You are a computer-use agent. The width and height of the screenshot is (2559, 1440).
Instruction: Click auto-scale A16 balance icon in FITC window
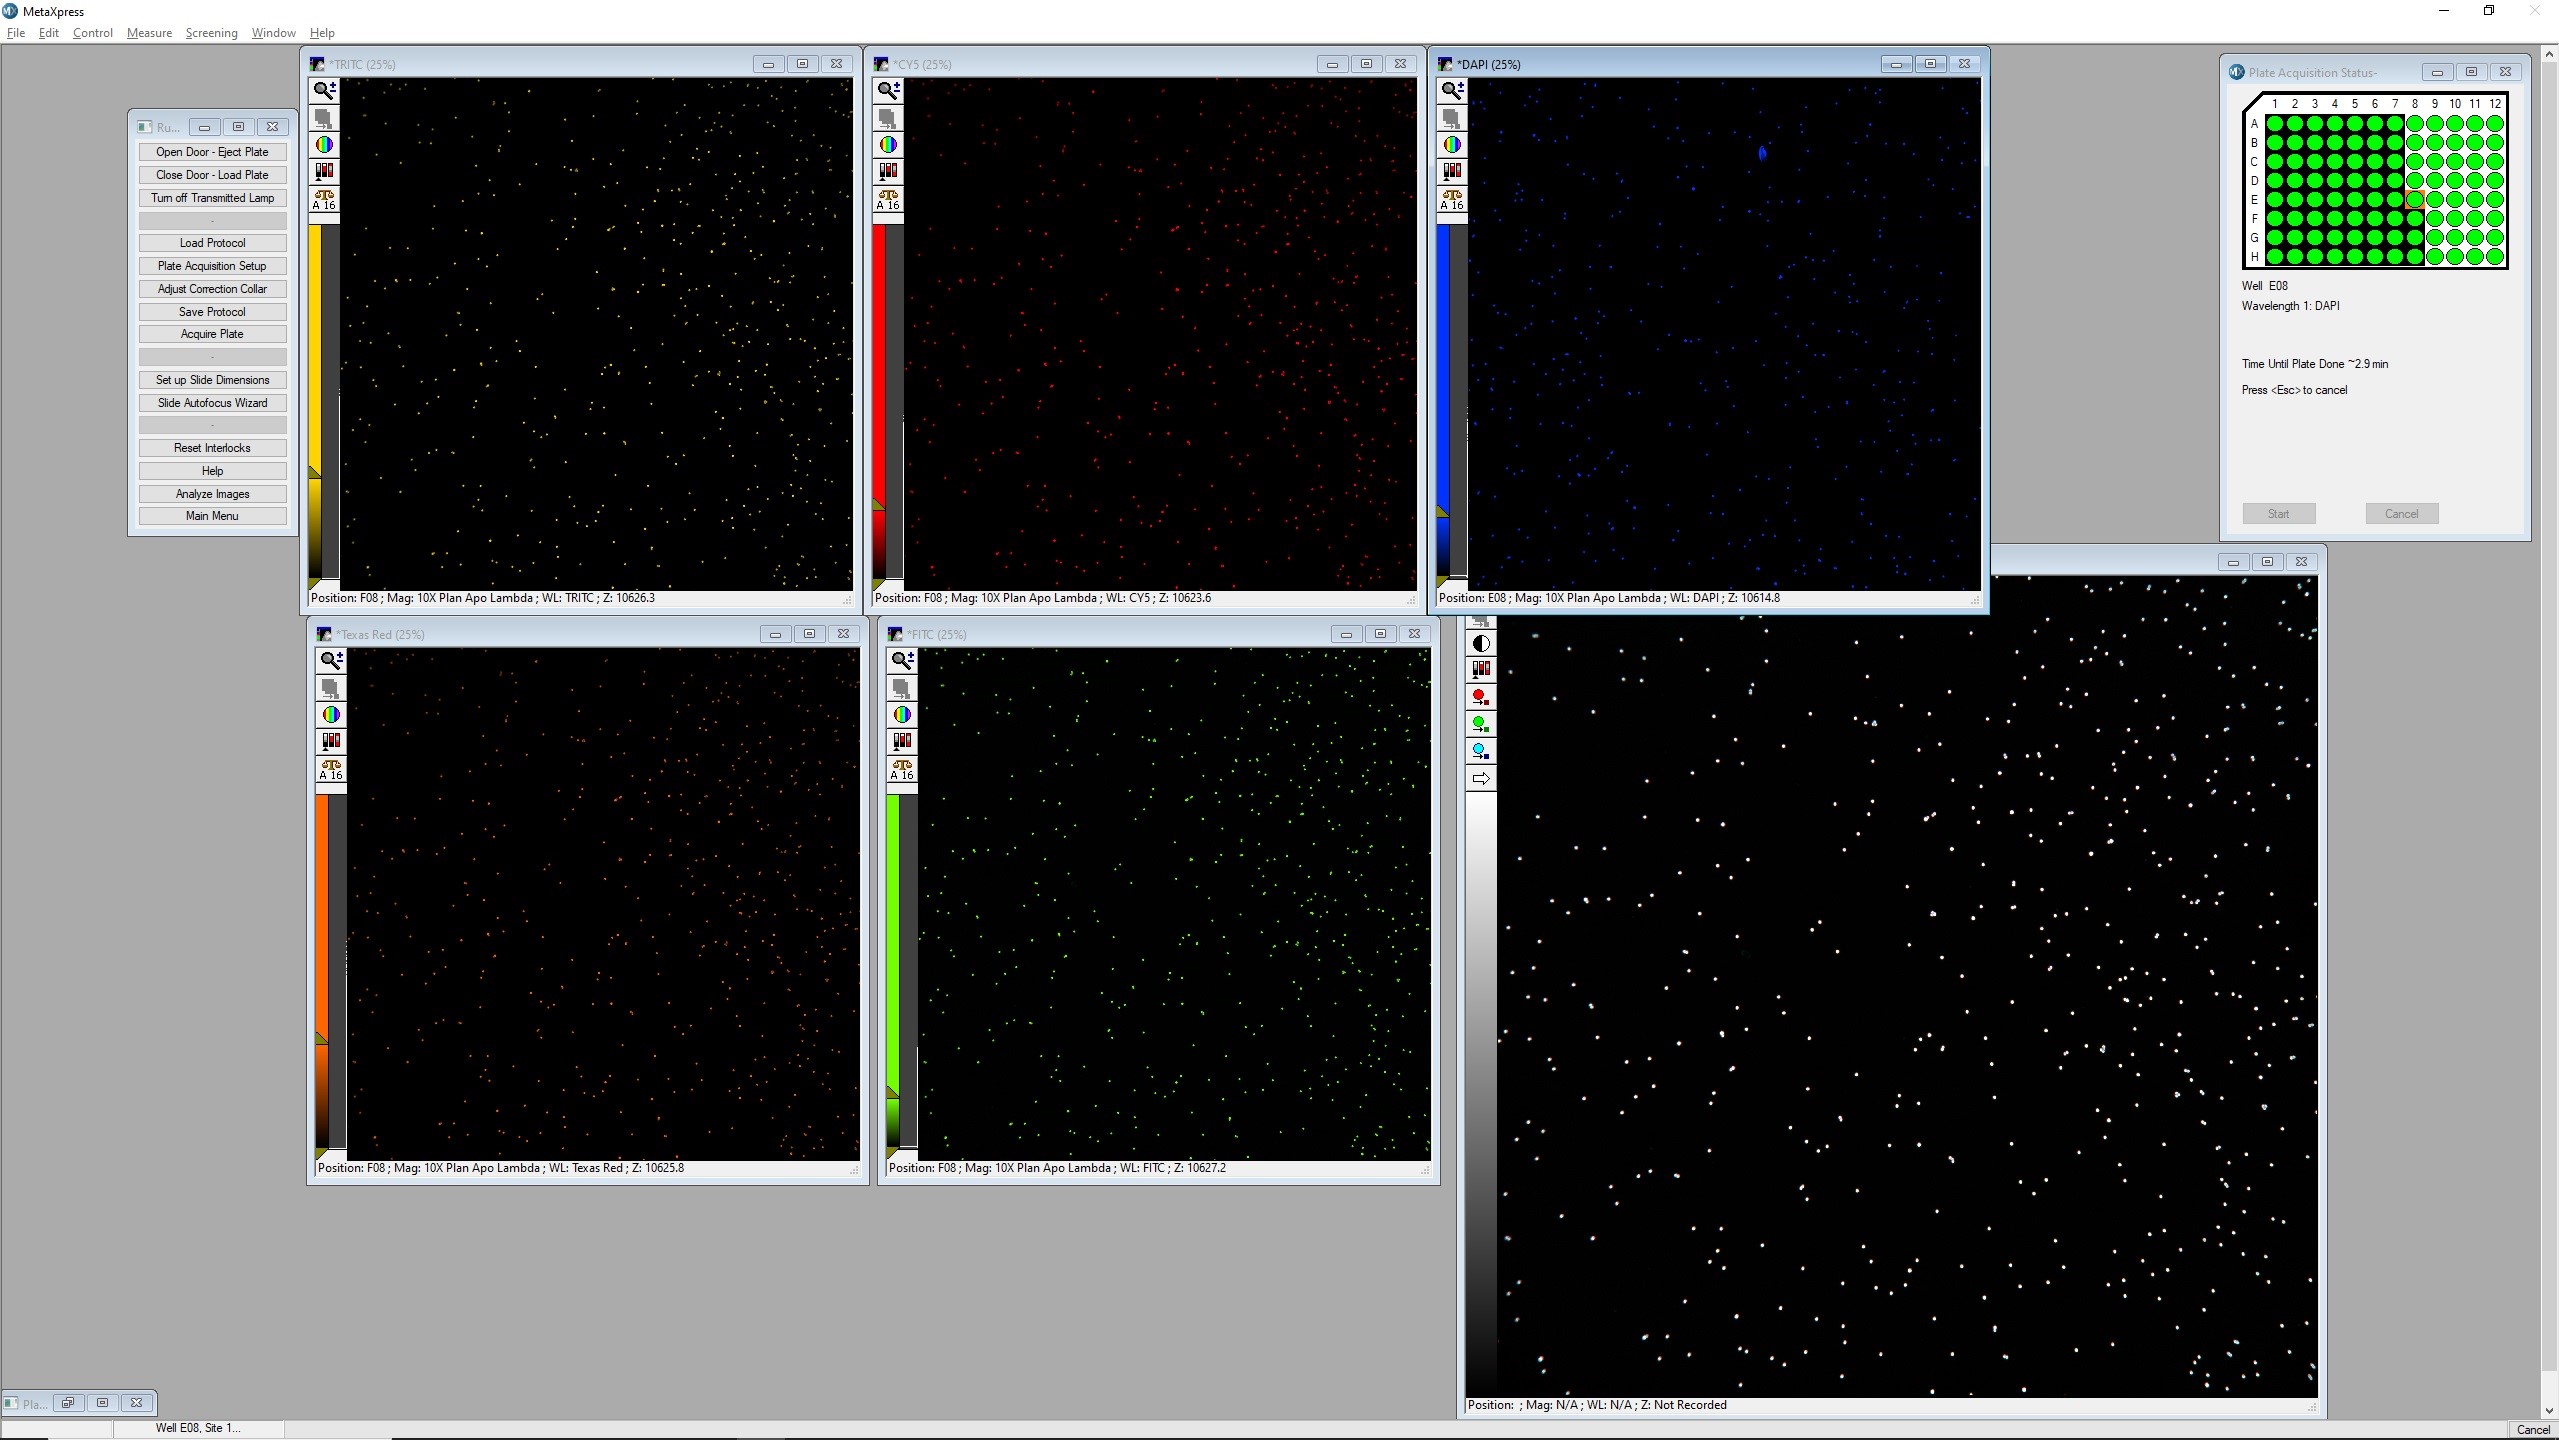pos(902,768)
